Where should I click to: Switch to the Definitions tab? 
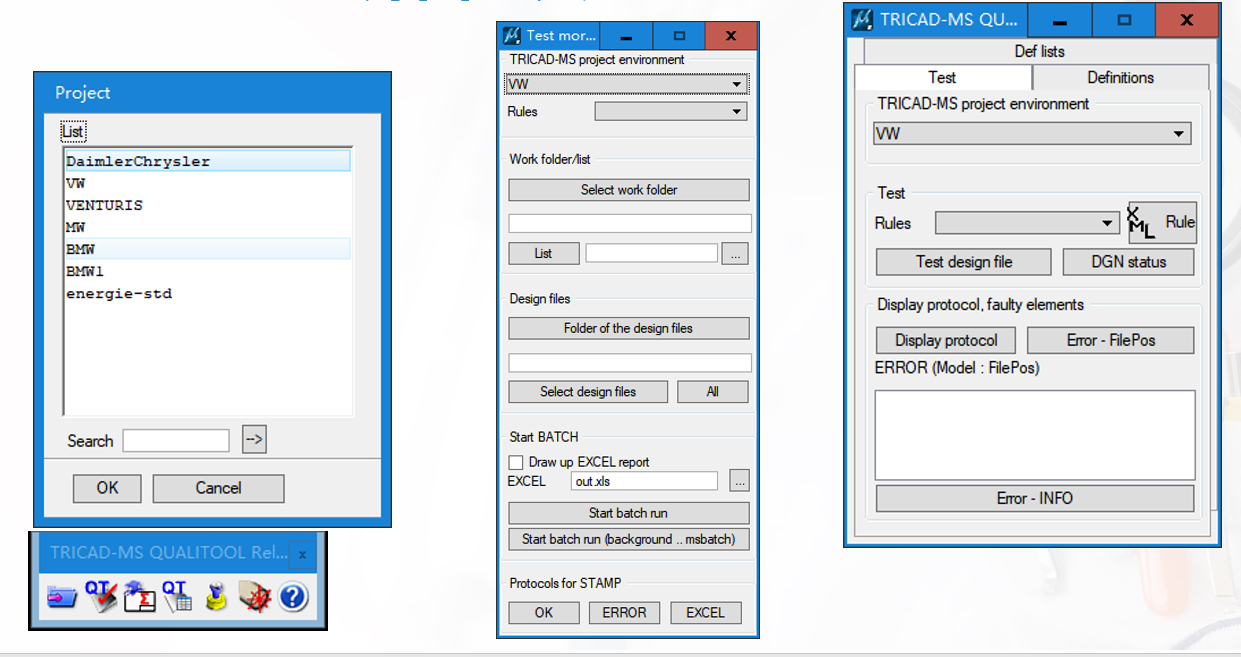[1120, 77]
